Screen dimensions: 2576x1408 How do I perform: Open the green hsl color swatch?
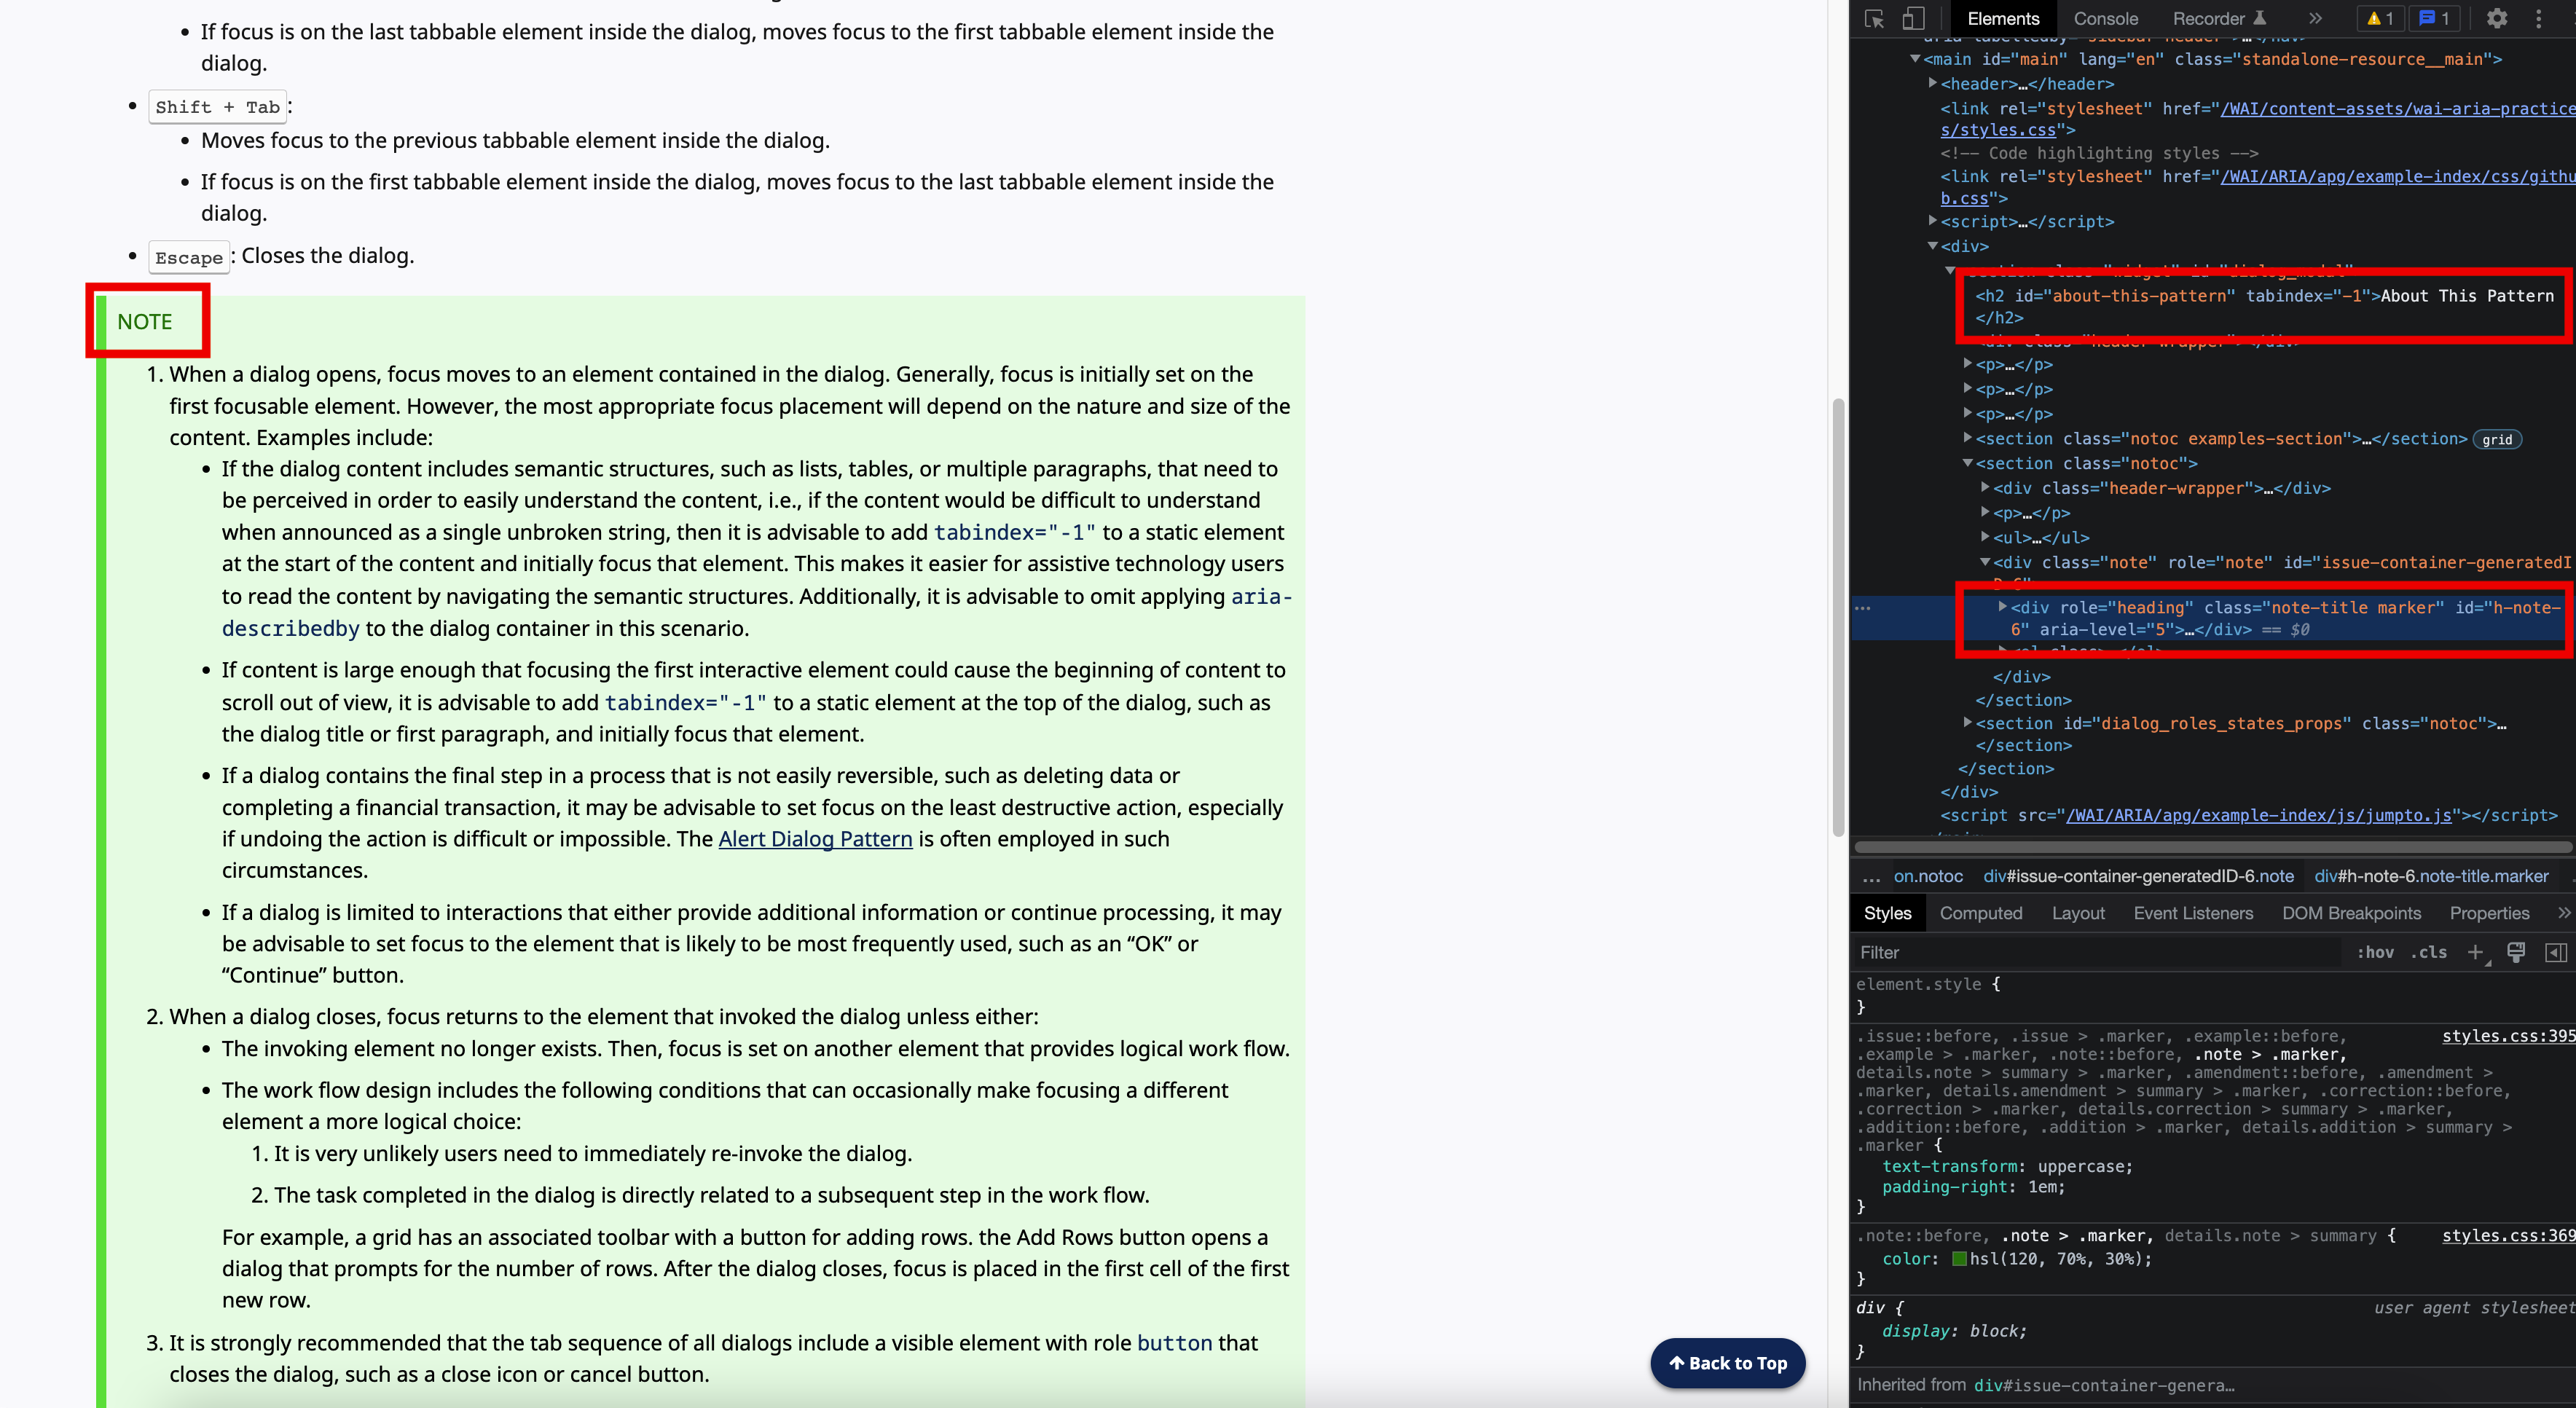click(1959, 1259)
